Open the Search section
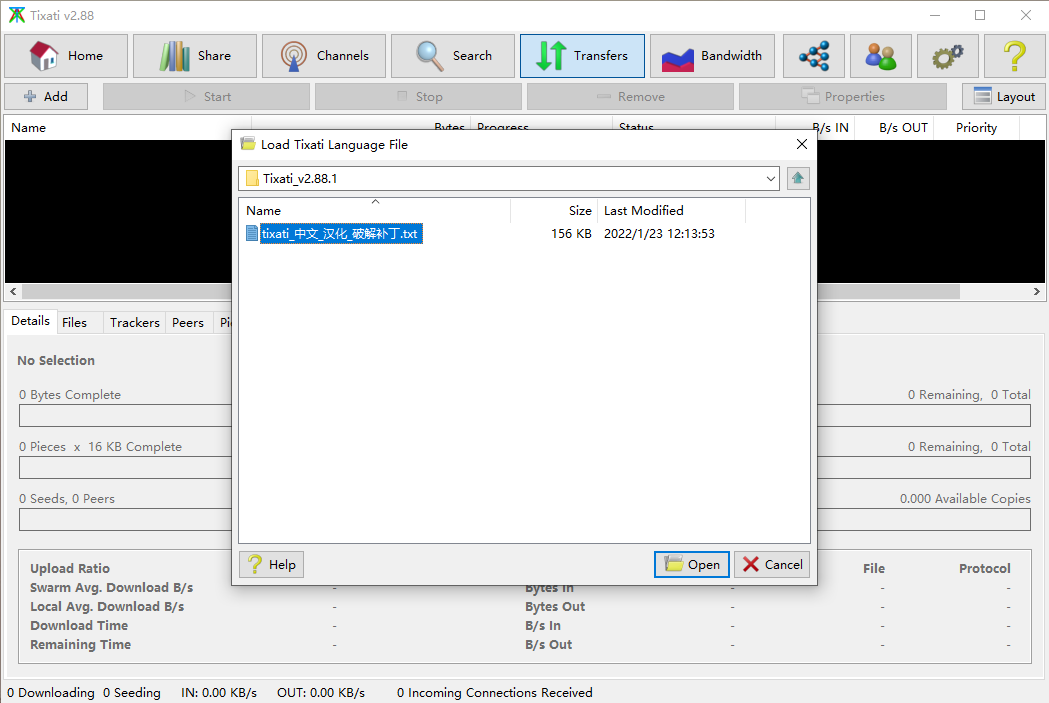 point(453,56)
